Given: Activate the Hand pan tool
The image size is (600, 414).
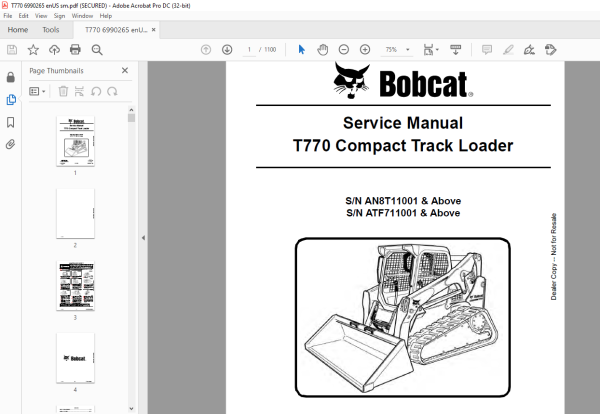Looking at the screenshot, I should pos(323,50).
